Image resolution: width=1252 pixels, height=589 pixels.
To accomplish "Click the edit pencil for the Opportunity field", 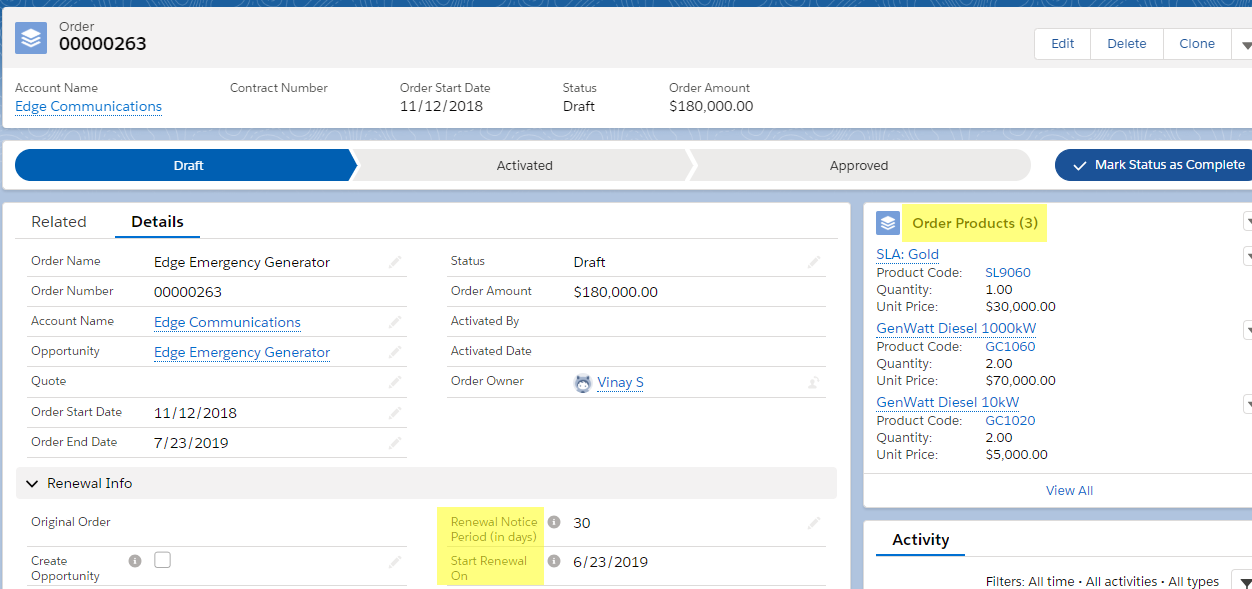I will click(x=395, y=352).
